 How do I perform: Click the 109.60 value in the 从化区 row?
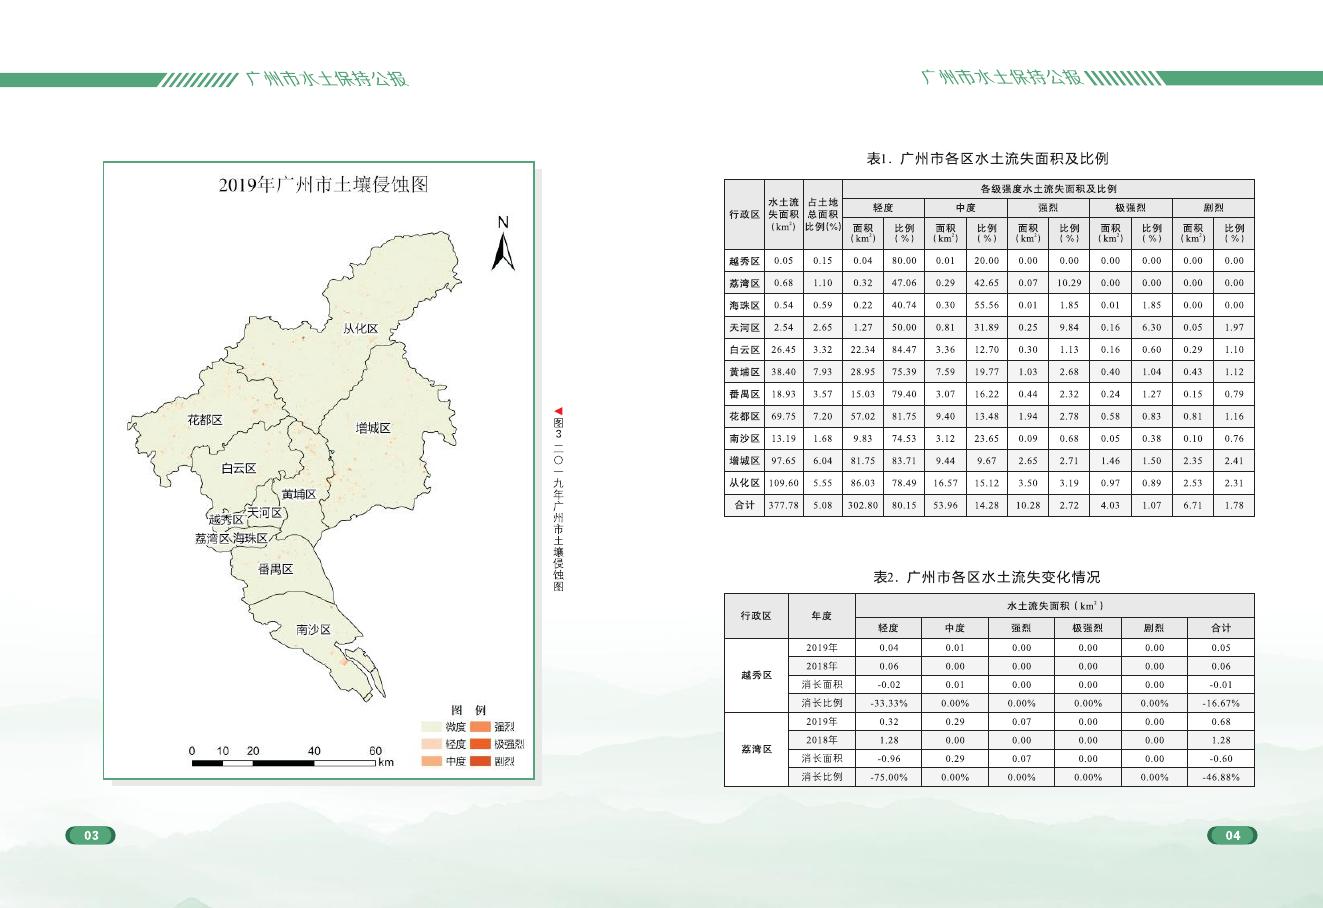(783, 483)
